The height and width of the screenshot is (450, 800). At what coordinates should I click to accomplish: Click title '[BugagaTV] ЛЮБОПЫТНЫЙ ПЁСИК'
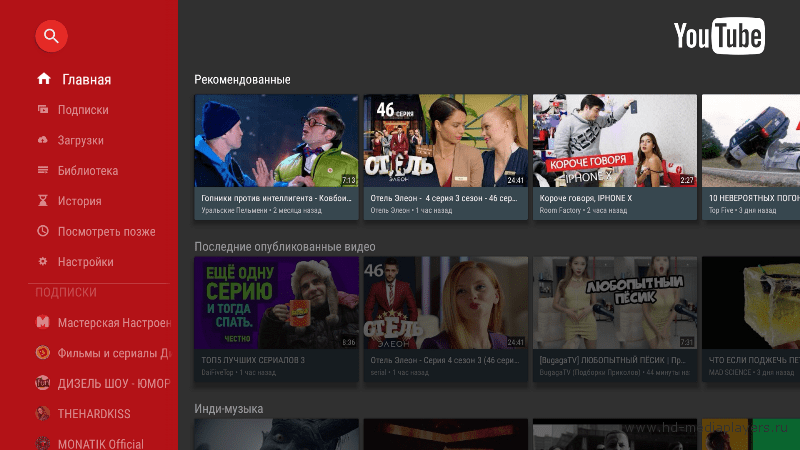(612, 360)
